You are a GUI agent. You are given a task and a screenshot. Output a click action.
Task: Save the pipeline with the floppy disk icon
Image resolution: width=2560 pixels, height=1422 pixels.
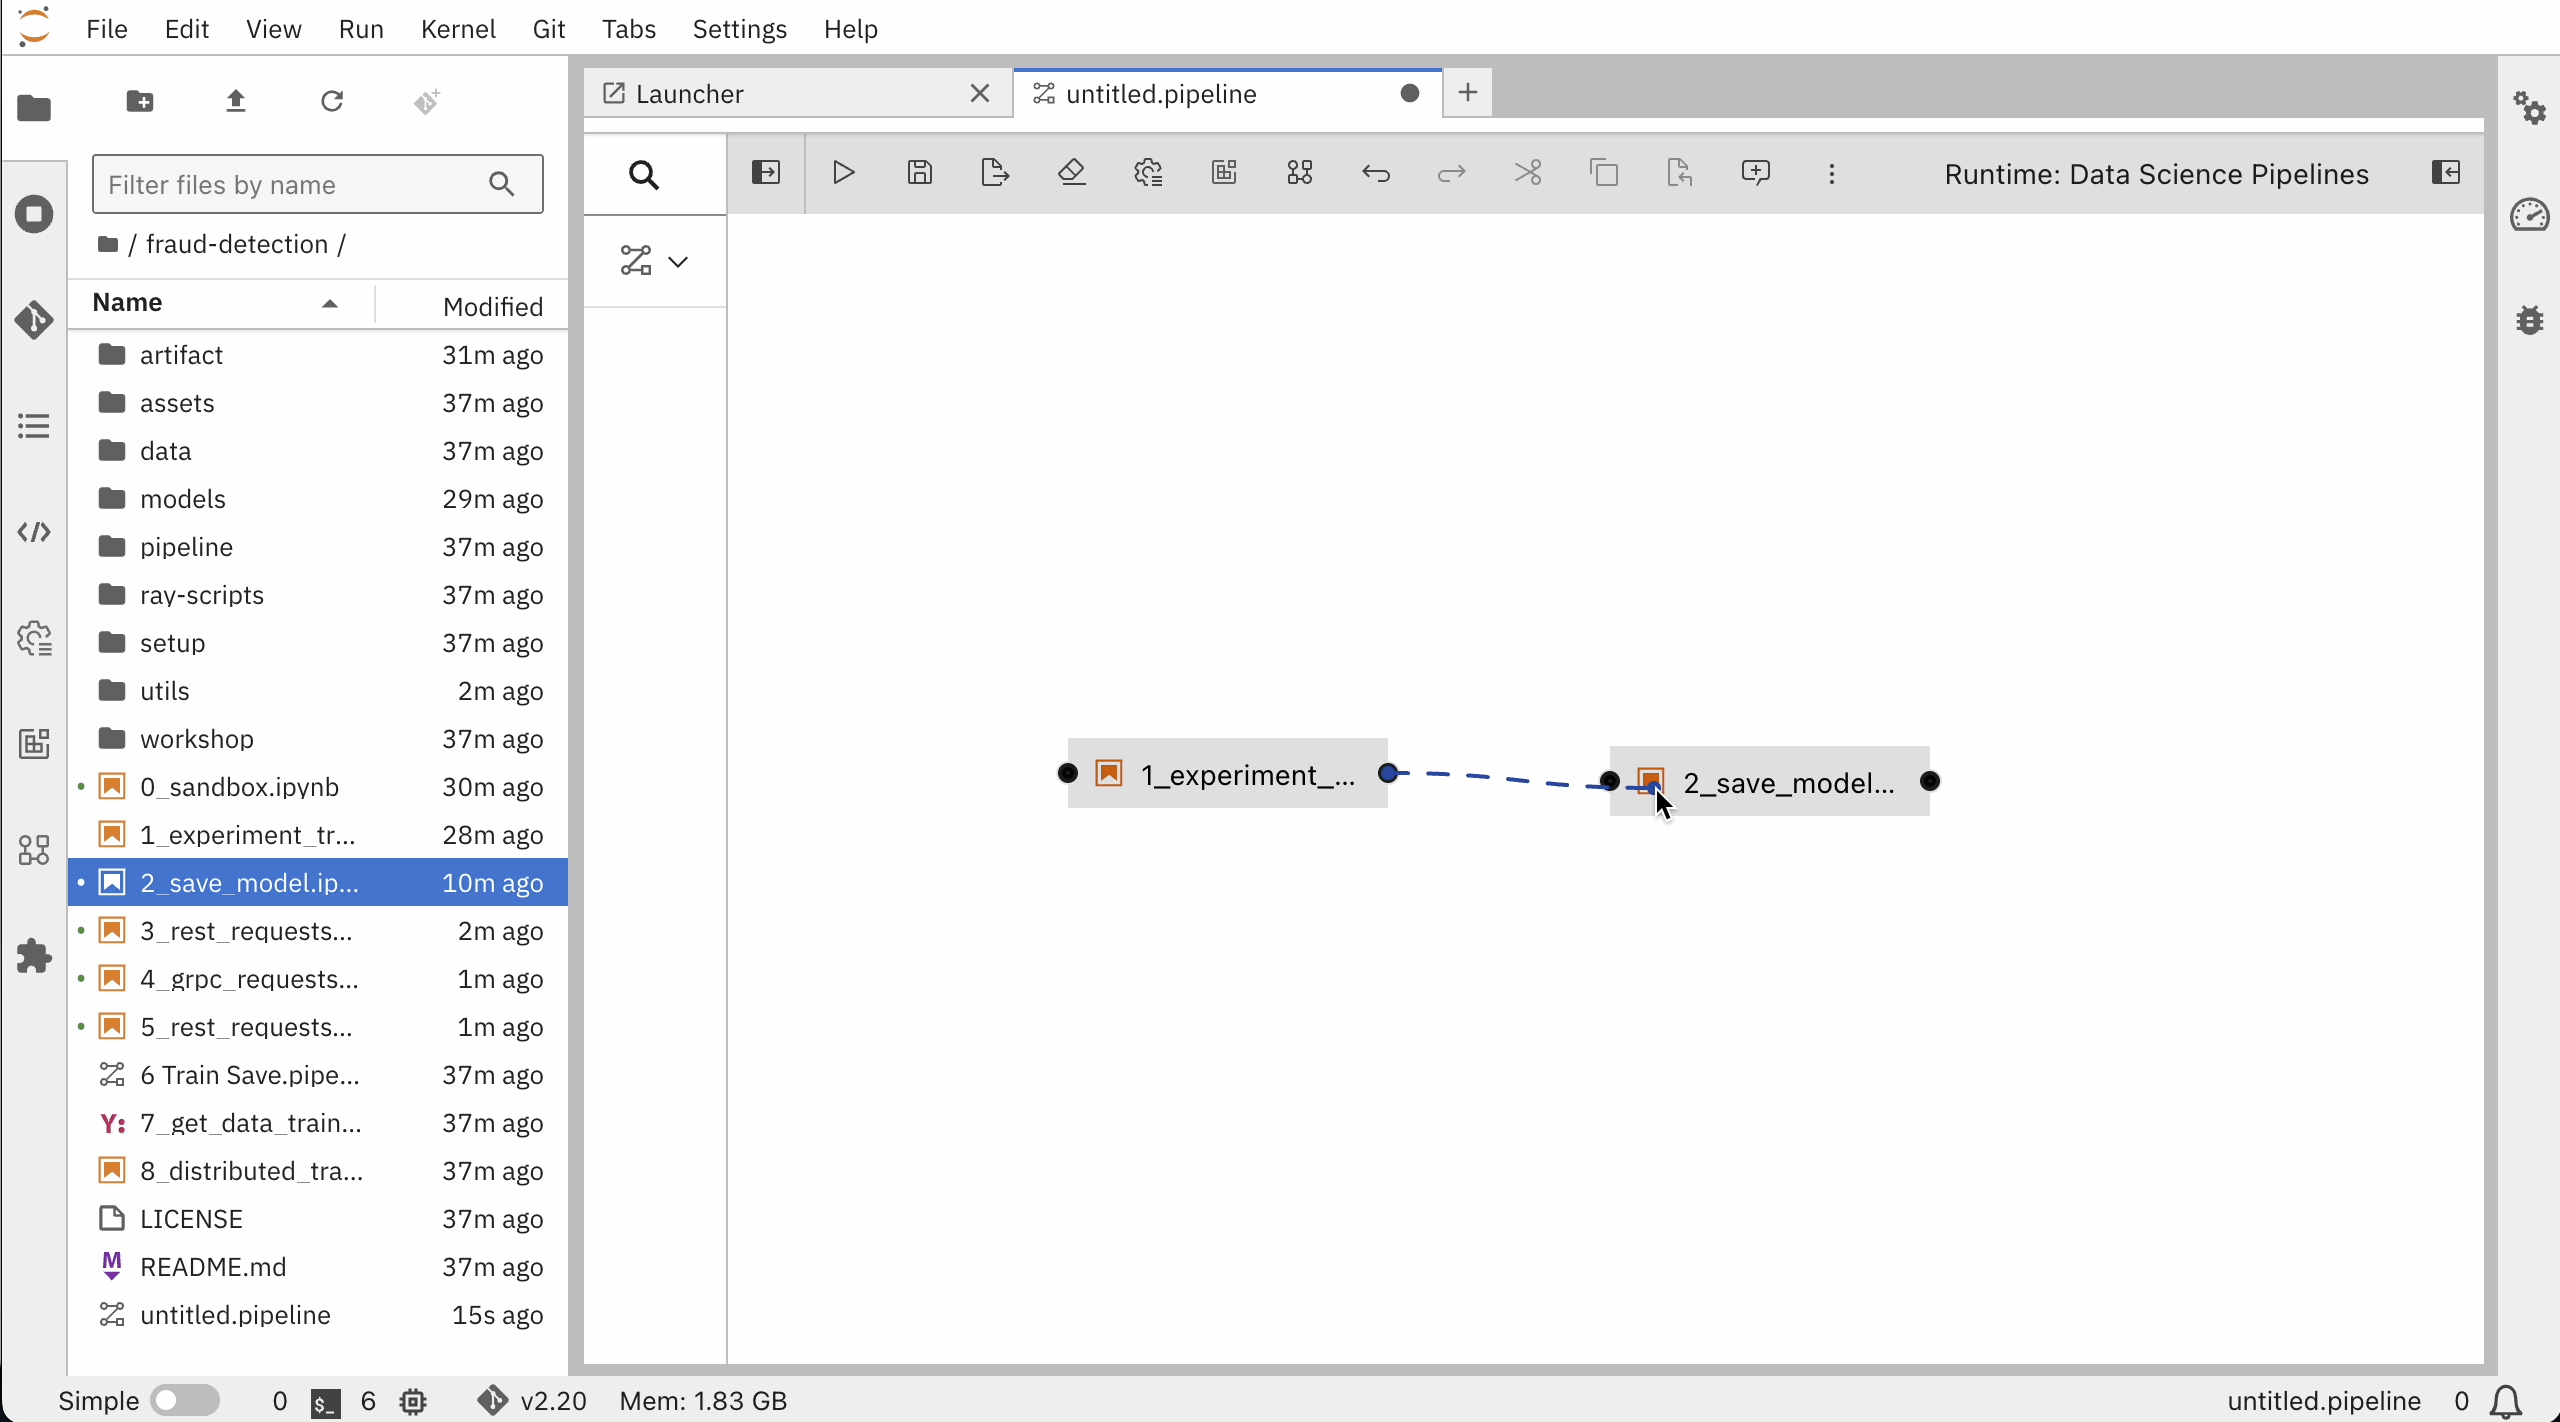(x=919, y=173)
